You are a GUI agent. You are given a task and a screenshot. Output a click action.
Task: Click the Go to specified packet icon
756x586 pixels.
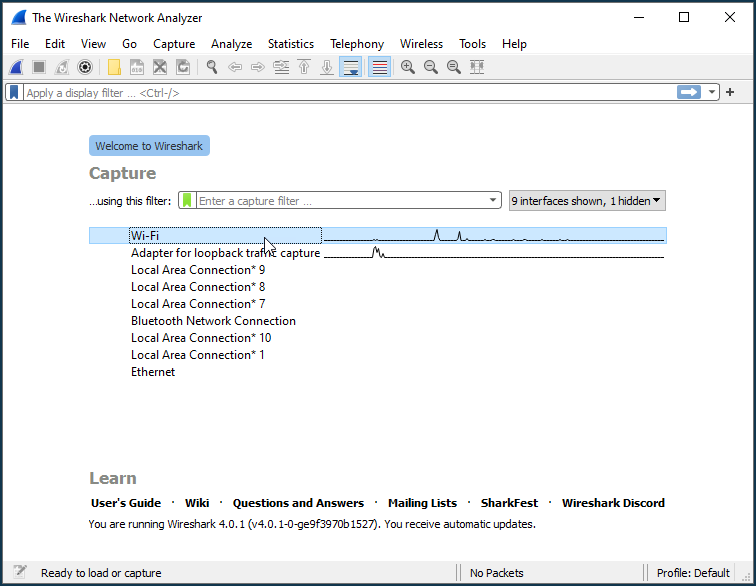click(x=281, y=67)
